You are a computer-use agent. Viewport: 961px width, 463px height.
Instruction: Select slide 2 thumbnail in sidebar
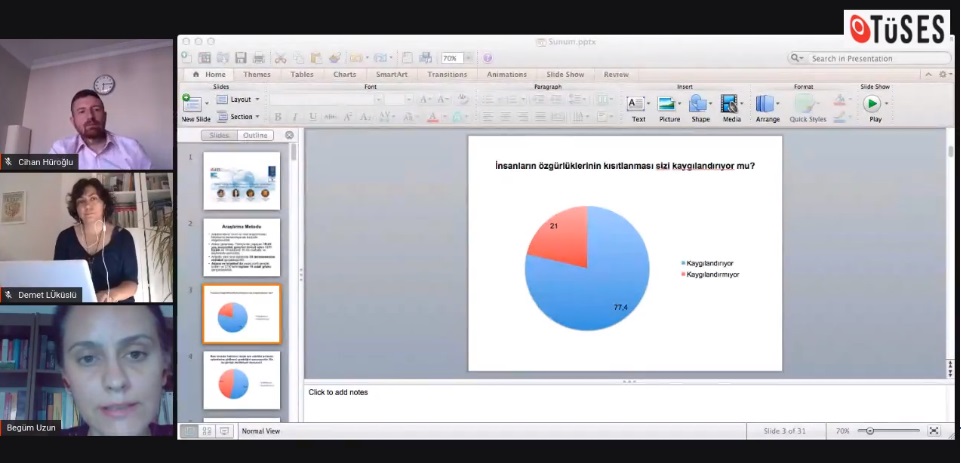[241, 247]
